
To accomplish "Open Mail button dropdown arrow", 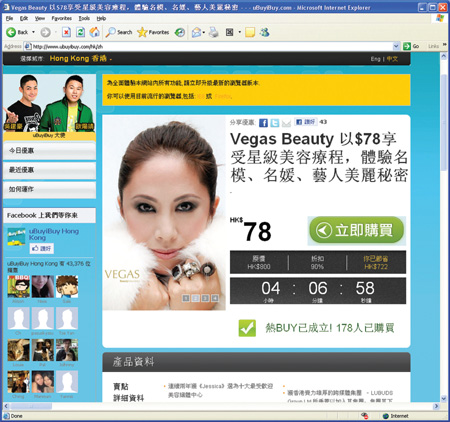I will [204, 32].
